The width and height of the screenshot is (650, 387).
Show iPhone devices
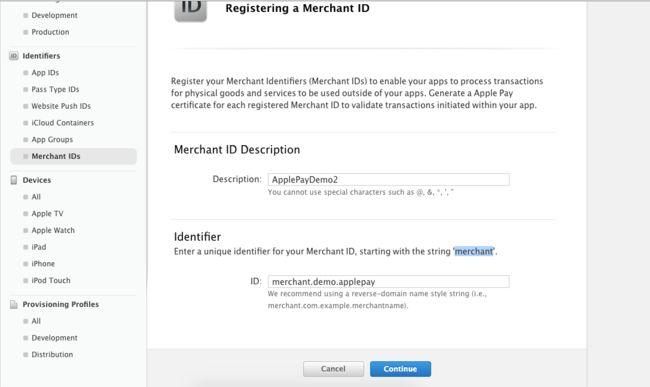tap(43, 264)
